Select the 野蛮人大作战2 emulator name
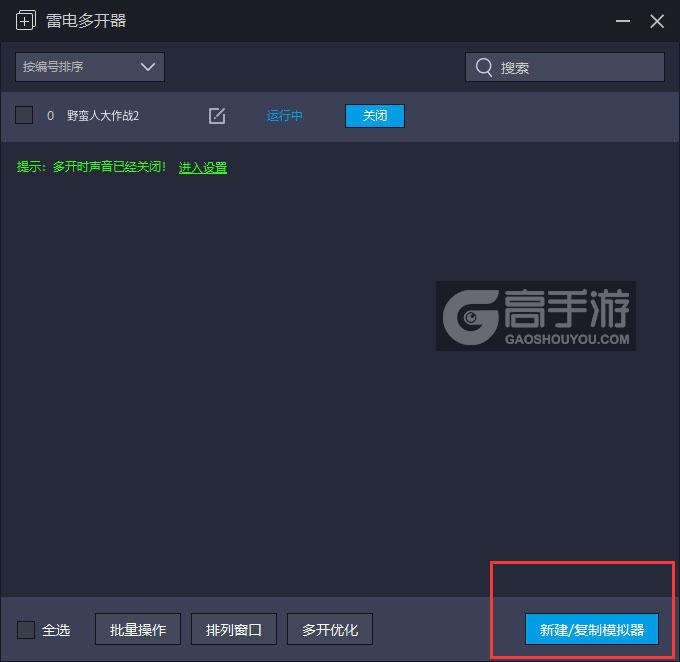 103,116
